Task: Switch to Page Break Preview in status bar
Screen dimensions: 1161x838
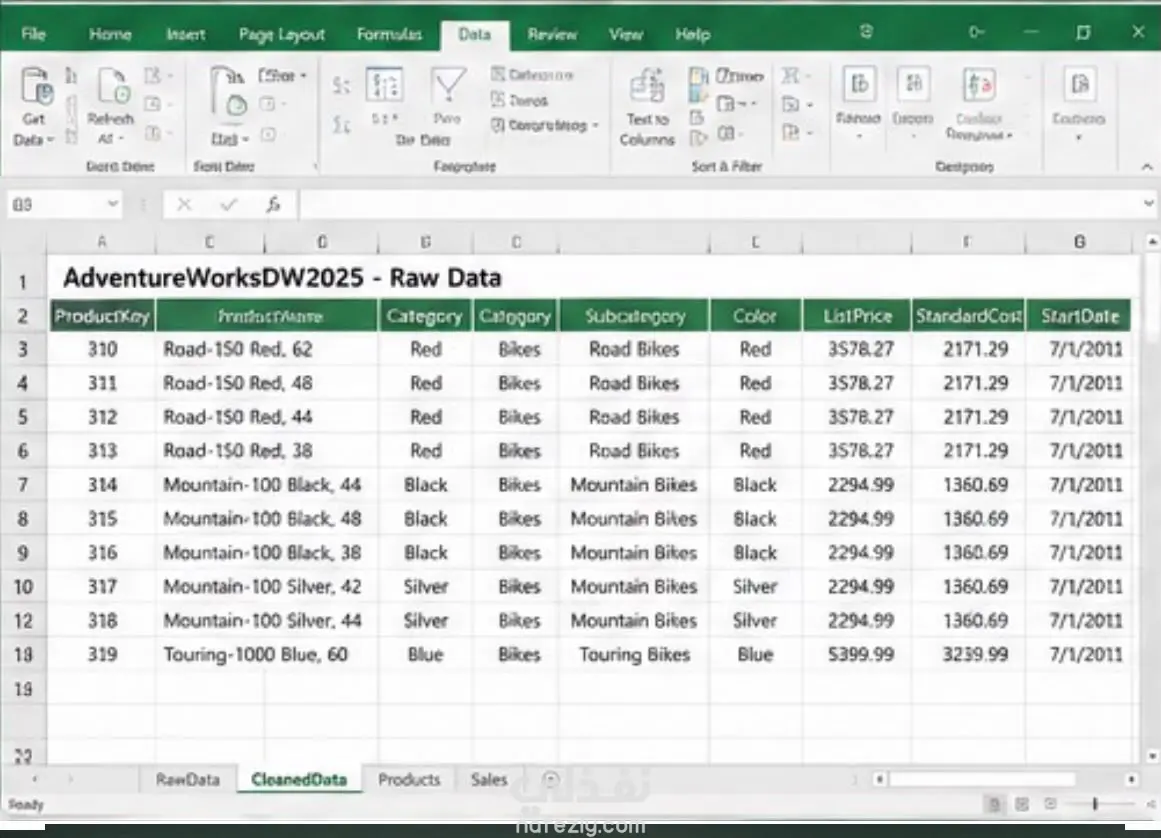Action: point(1050,804)
